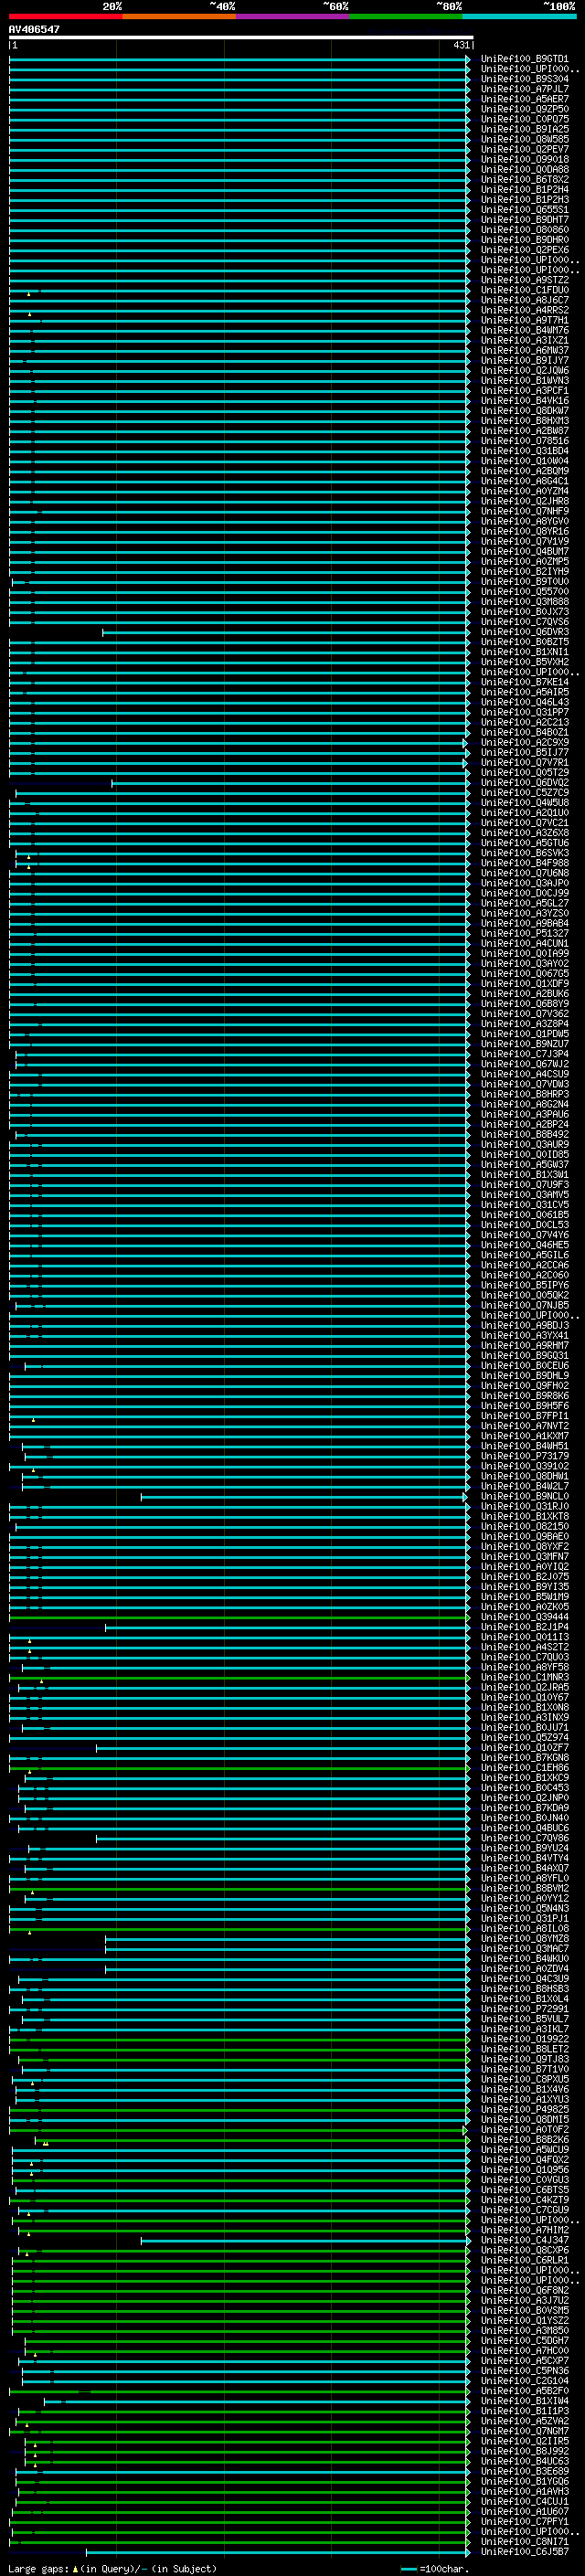The height and width of the screenshot is (2576, 585).
Task: Select hit UniRef100_O19922
Action: (x=525, y=2039)
